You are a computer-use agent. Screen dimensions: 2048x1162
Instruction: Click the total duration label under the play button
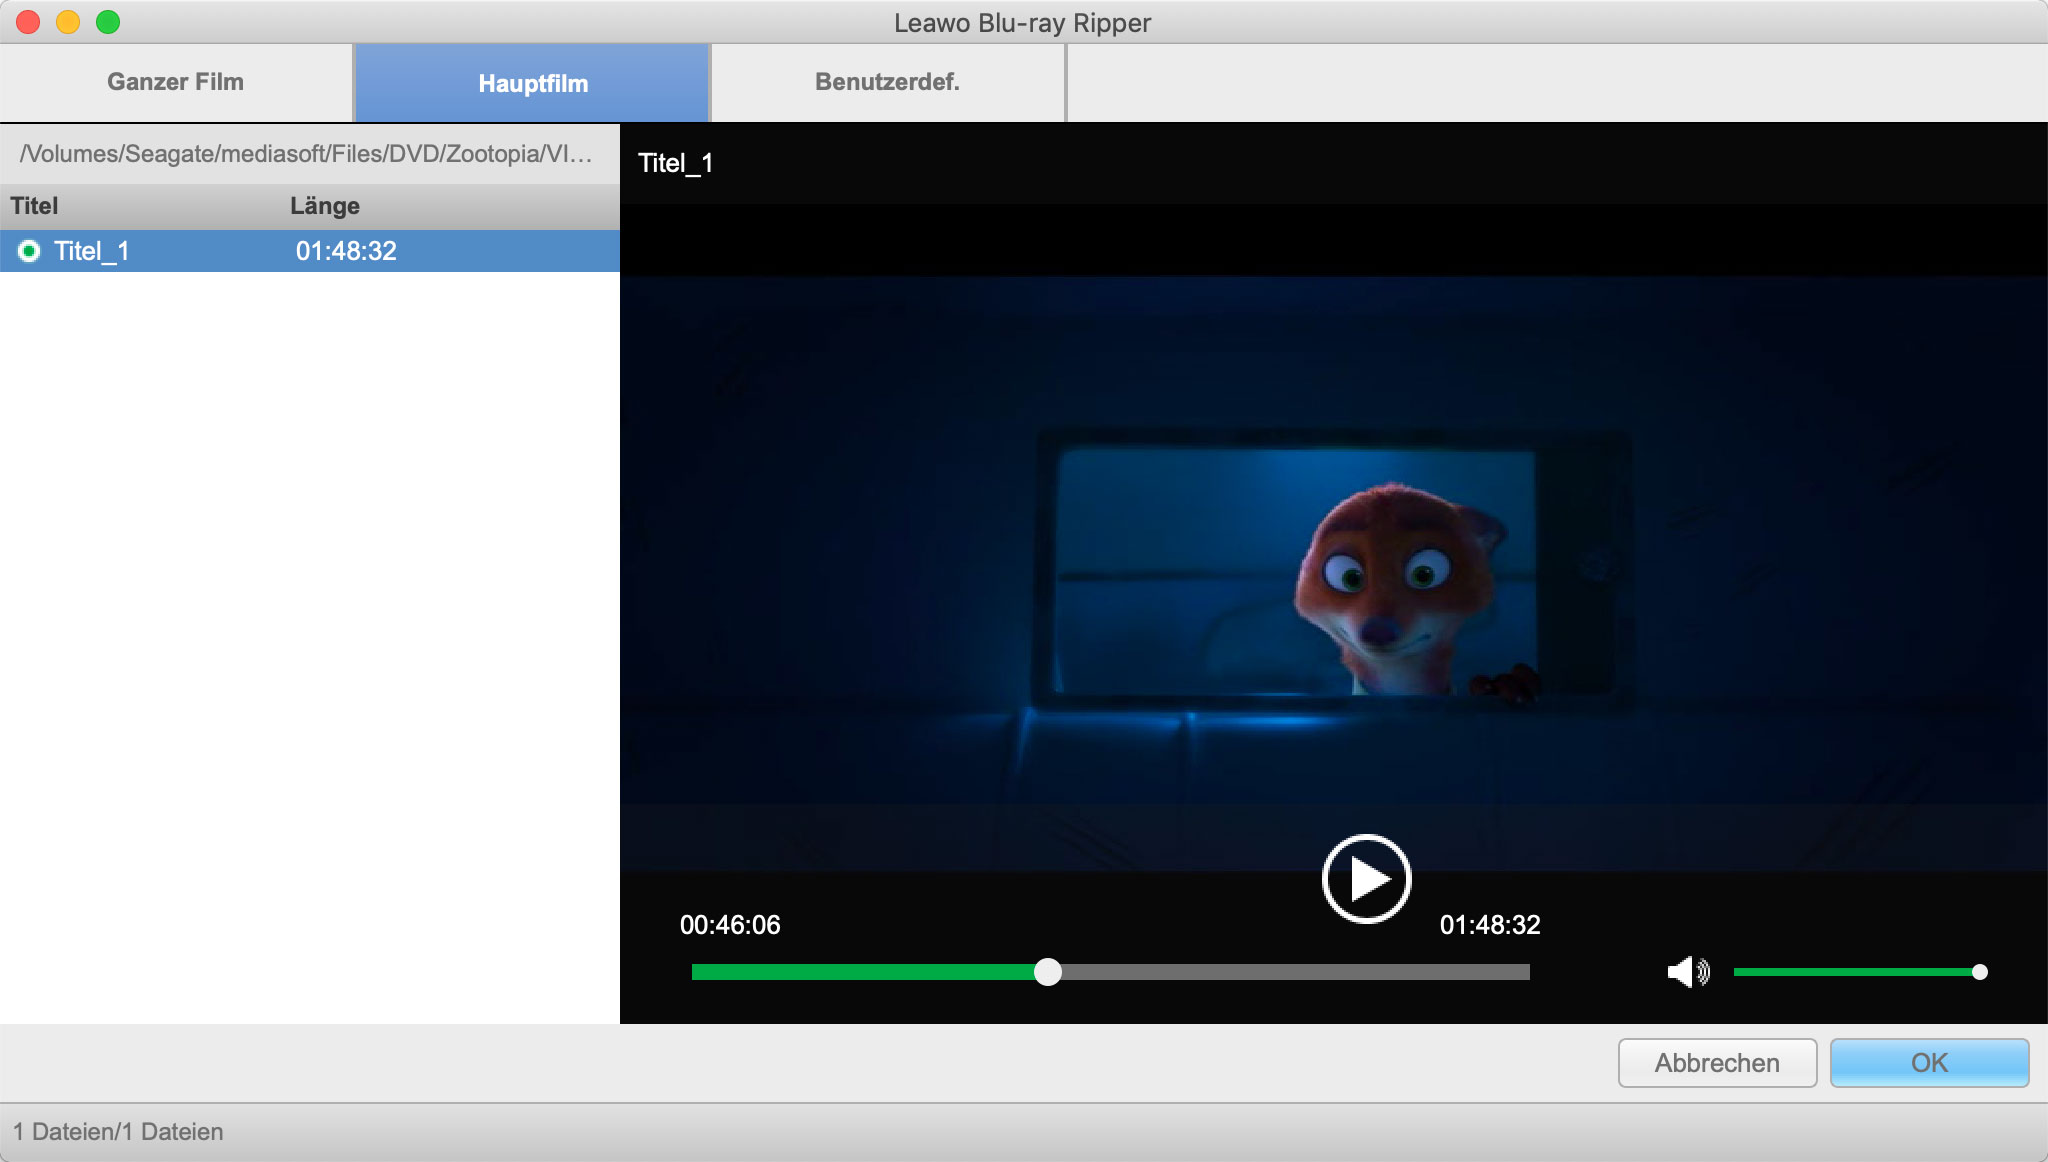click(1490, 925)
